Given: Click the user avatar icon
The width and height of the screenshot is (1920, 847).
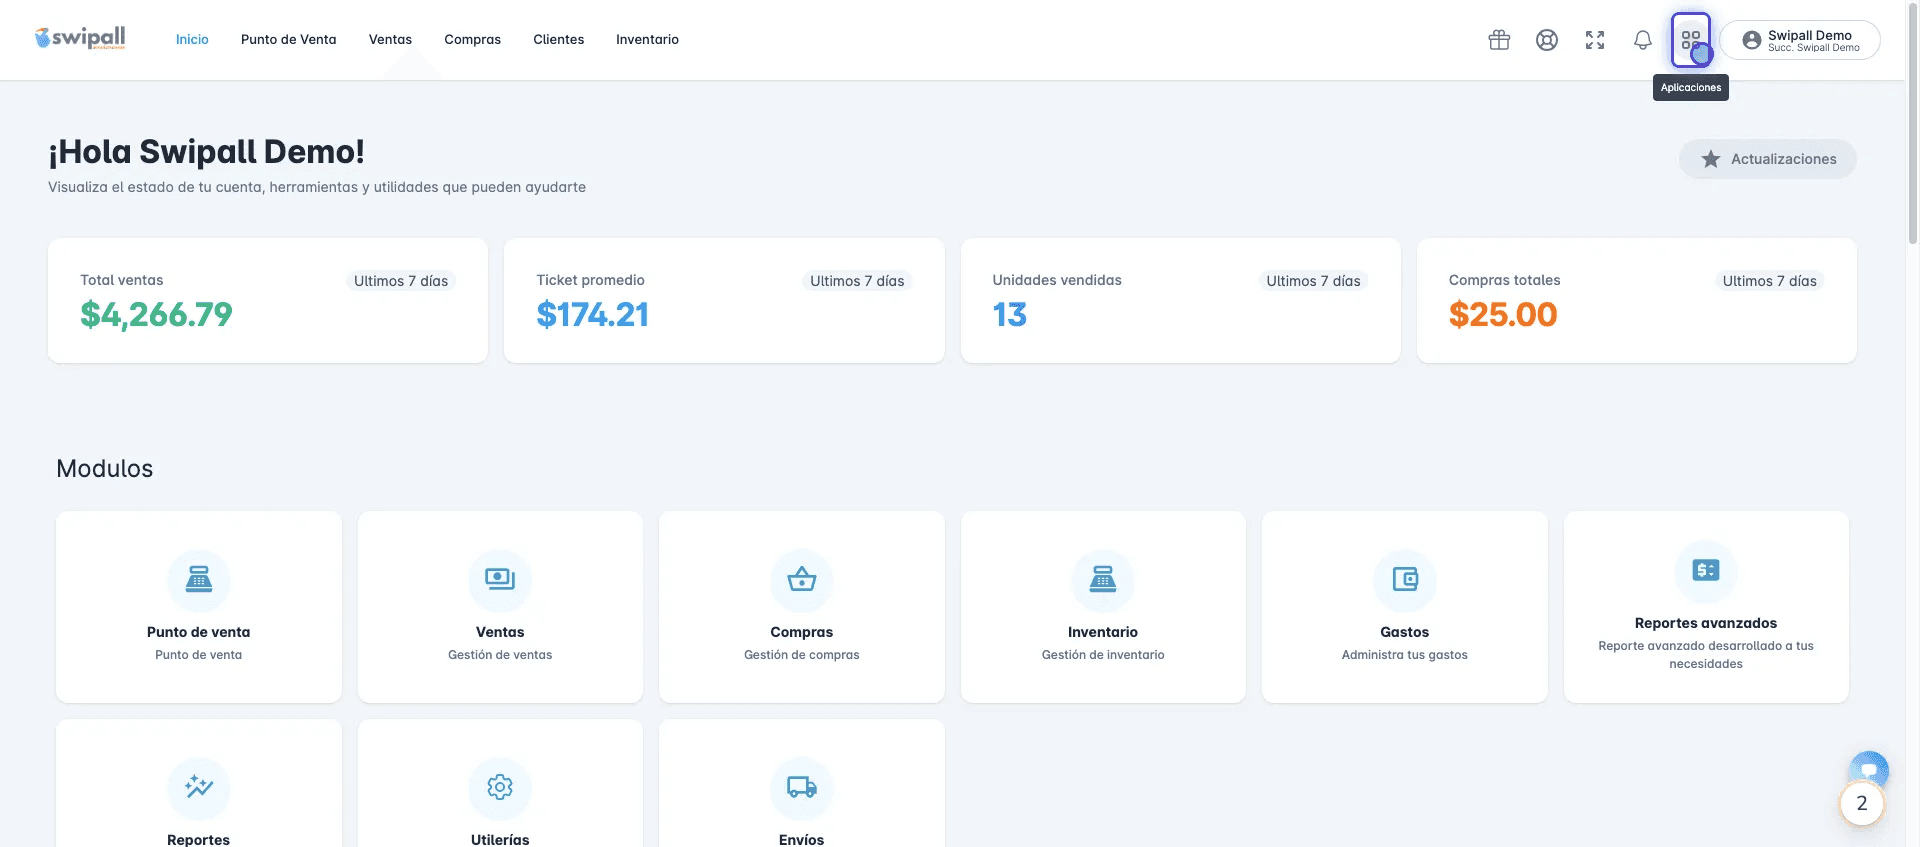Looking at the screenshot, I should point(1752,40).
